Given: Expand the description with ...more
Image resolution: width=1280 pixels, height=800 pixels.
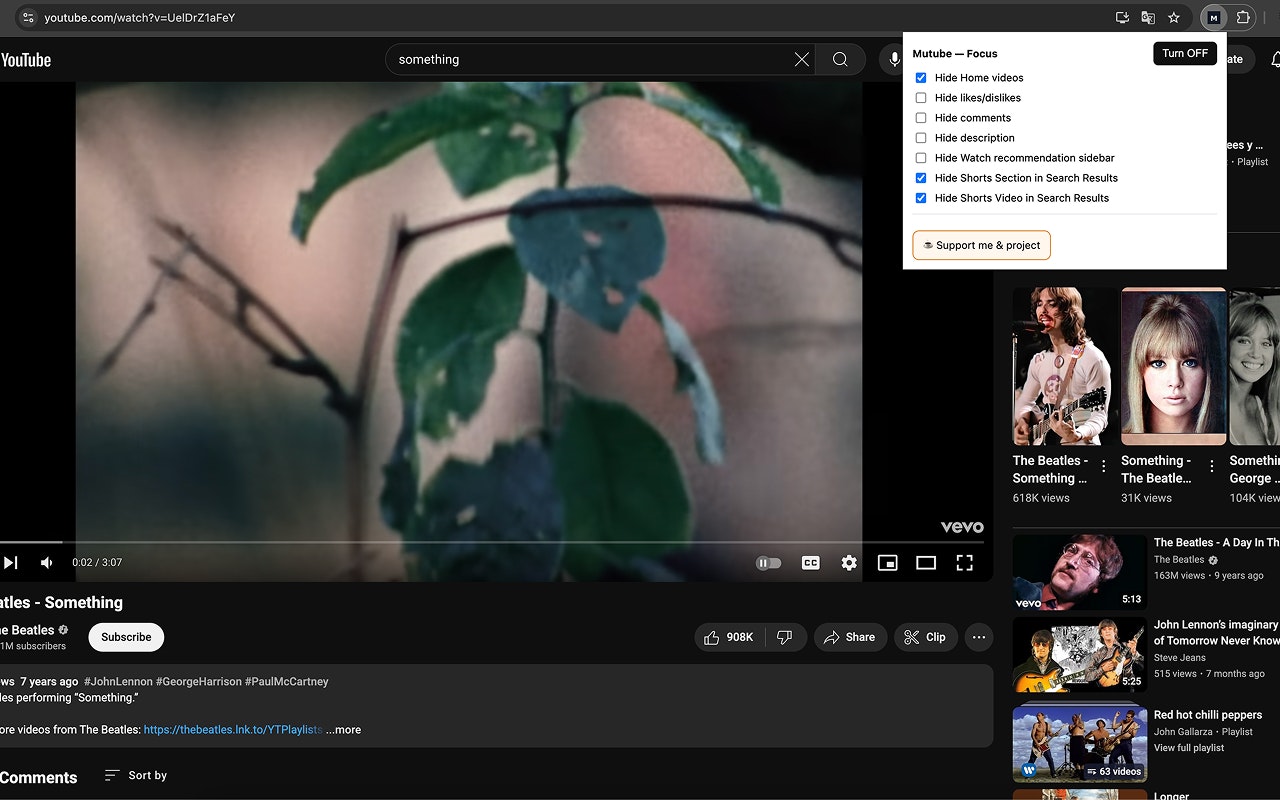Looking at the screenshot, I should pos(343,729).
